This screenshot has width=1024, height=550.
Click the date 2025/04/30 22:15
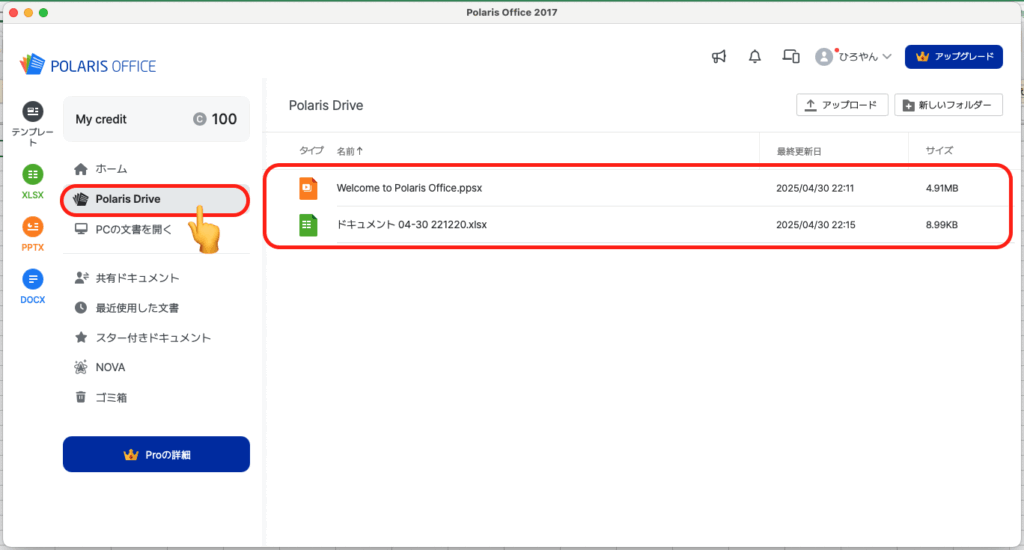[816, 225]
